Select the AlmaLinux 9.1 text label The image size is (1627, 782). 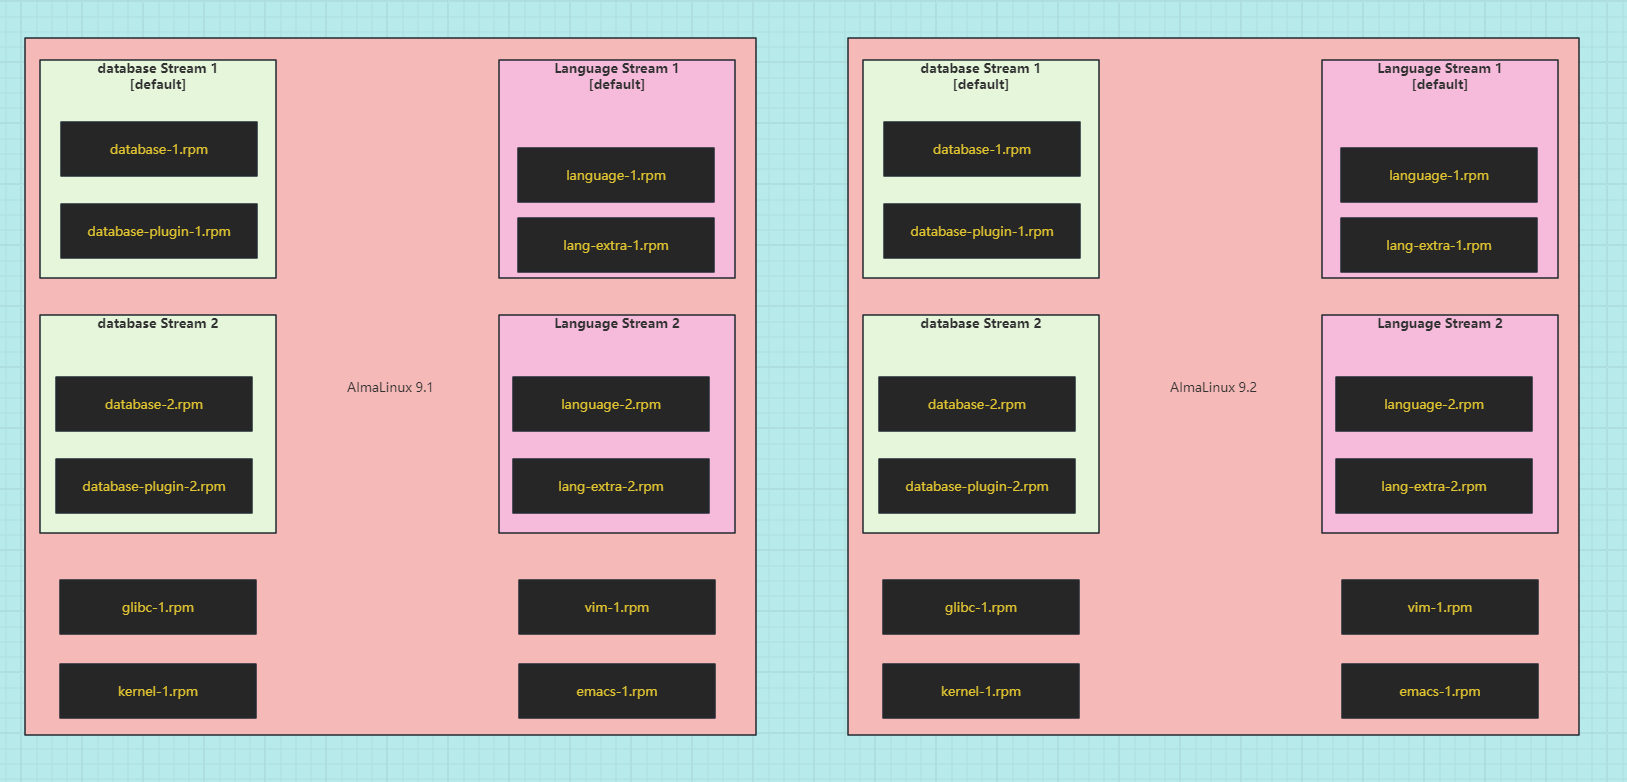[x=390, y=387]
